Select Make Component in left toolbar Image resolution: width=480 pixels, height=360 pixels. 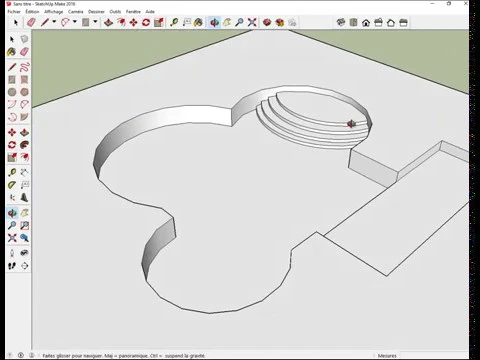(x=24, y=39)
